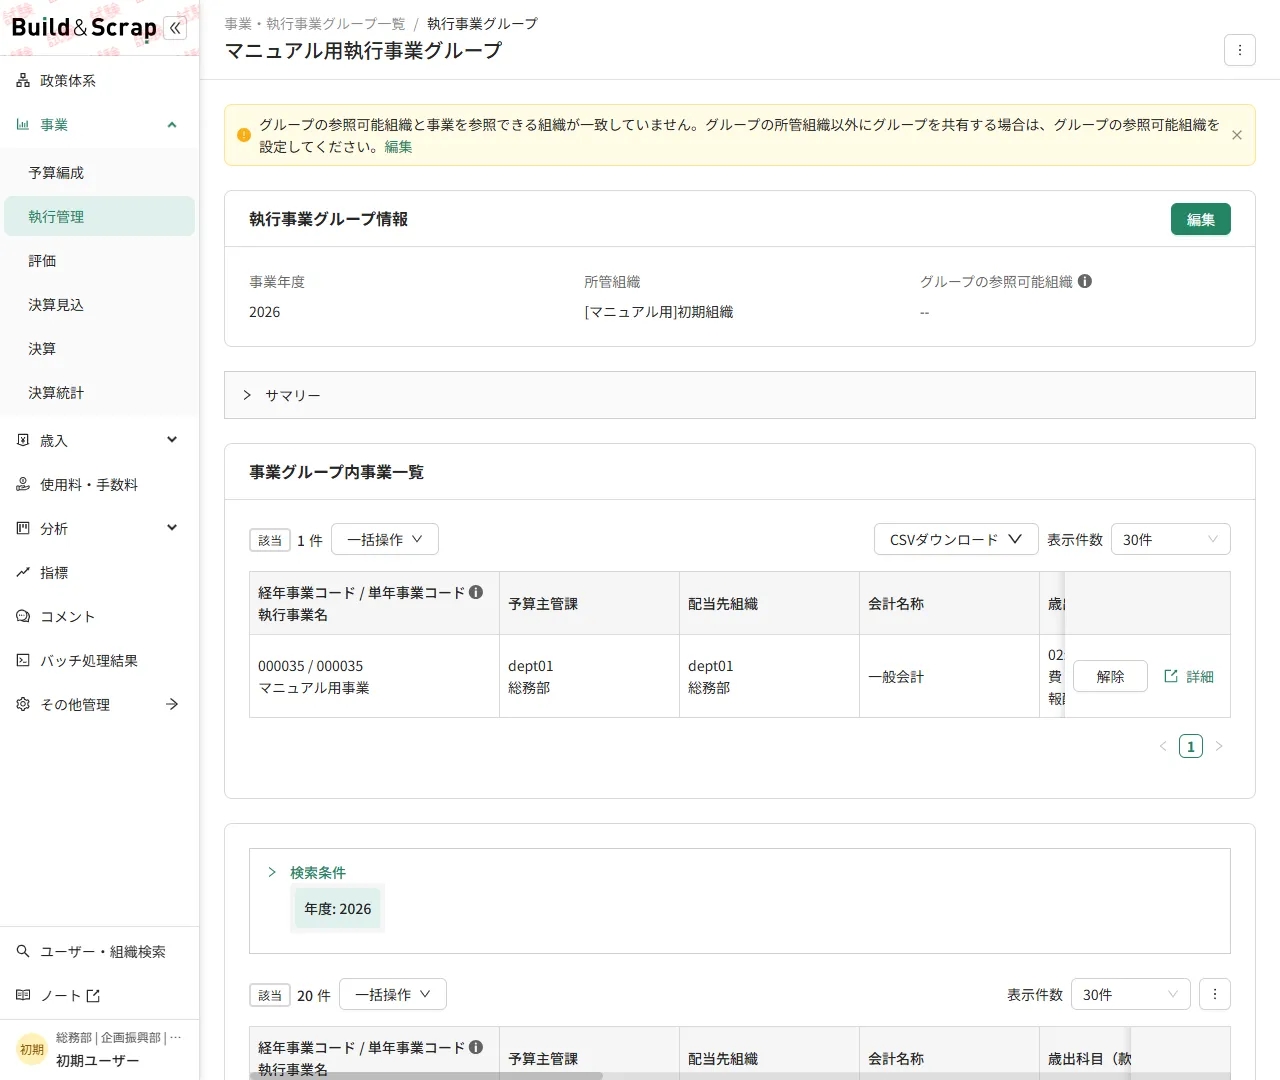1280x1080 pixels.
Task: Open 決算 sidebar item
Action: point(99,348)
